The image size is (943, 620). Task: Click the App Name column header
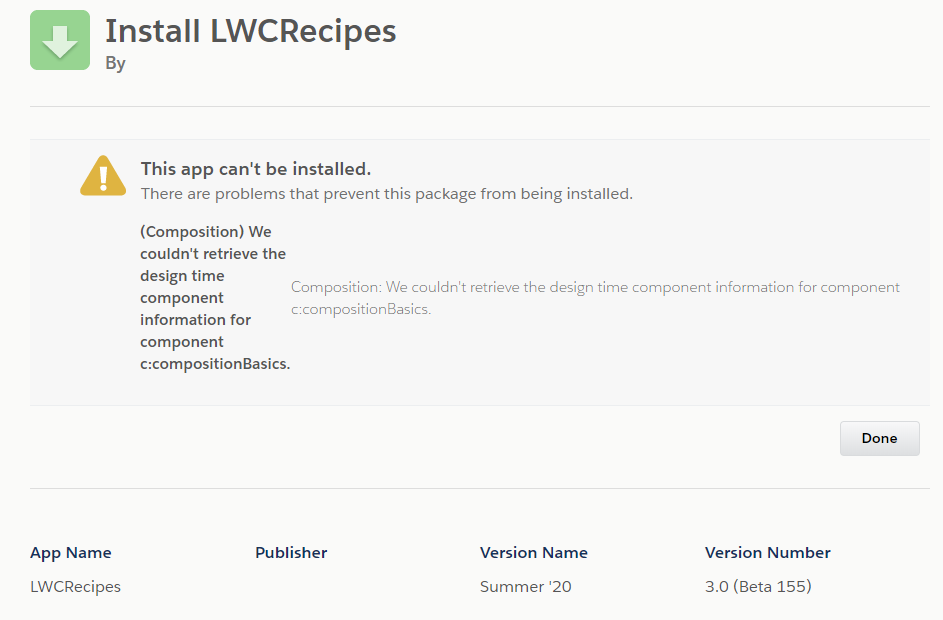tap(71, 552)
